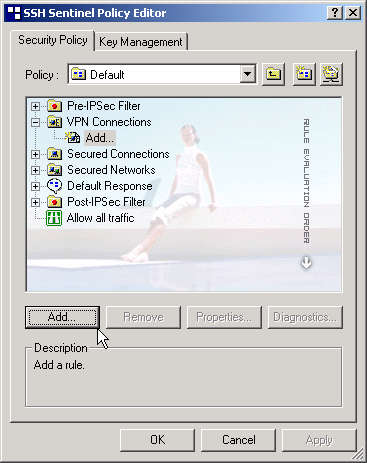Click the Post-IPSec Filter folder icon
The width and height of the screenshot is (367, 463).
coord(54,202)
